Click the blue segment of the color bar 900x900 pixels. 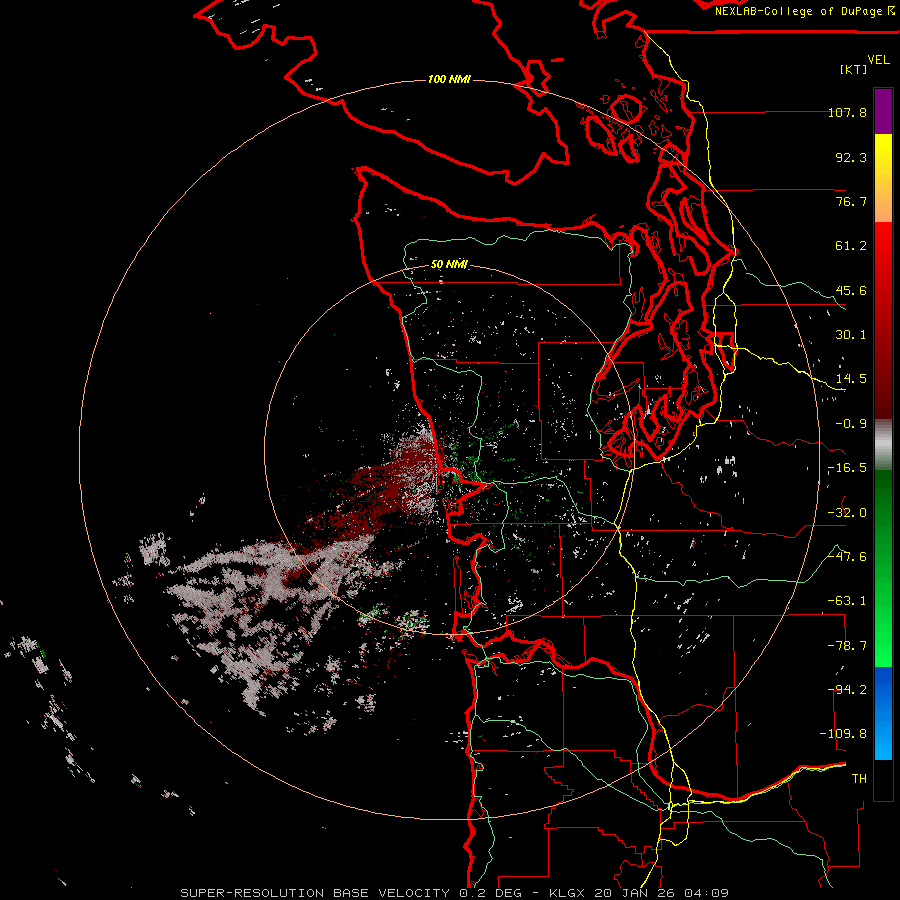pos(883,713)
